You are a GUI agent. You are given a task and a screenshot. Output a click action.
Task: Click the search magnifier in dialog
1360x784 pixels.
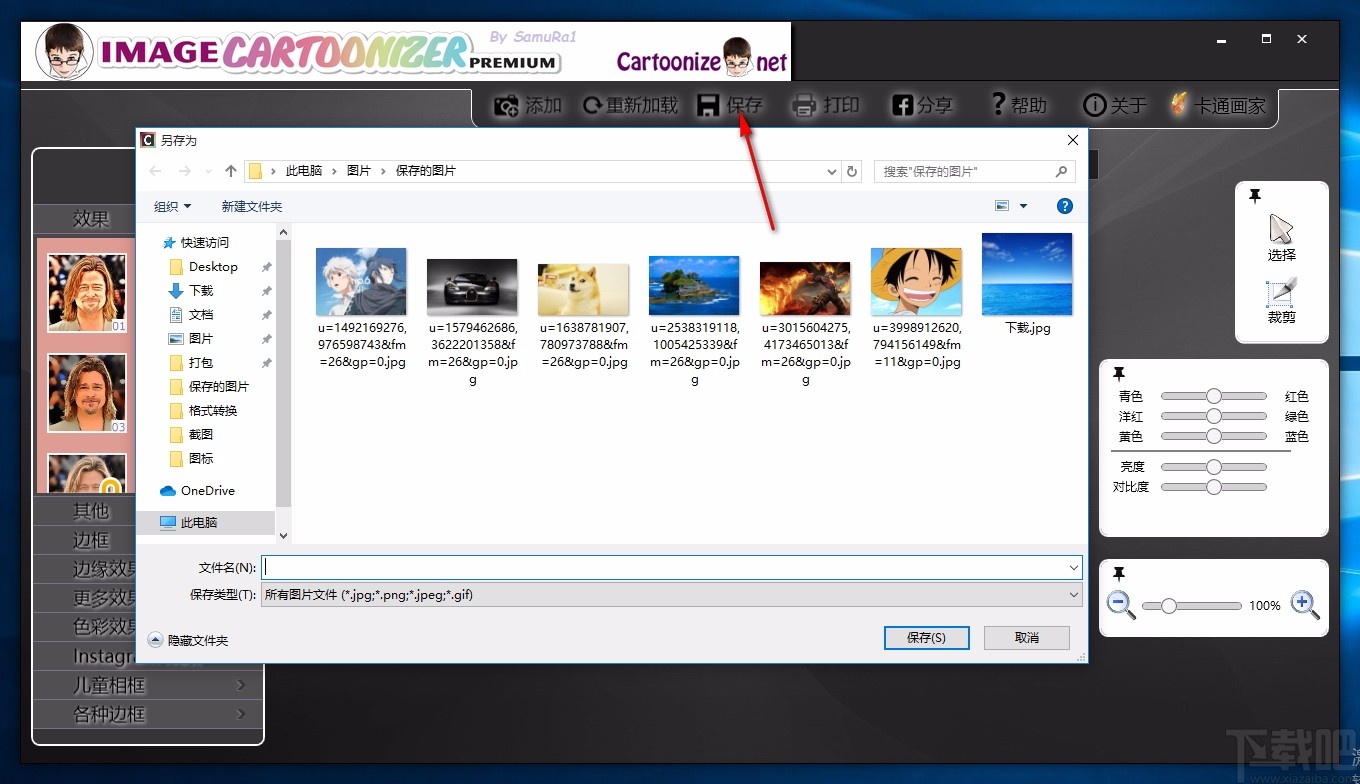(x=1062, y=171)
